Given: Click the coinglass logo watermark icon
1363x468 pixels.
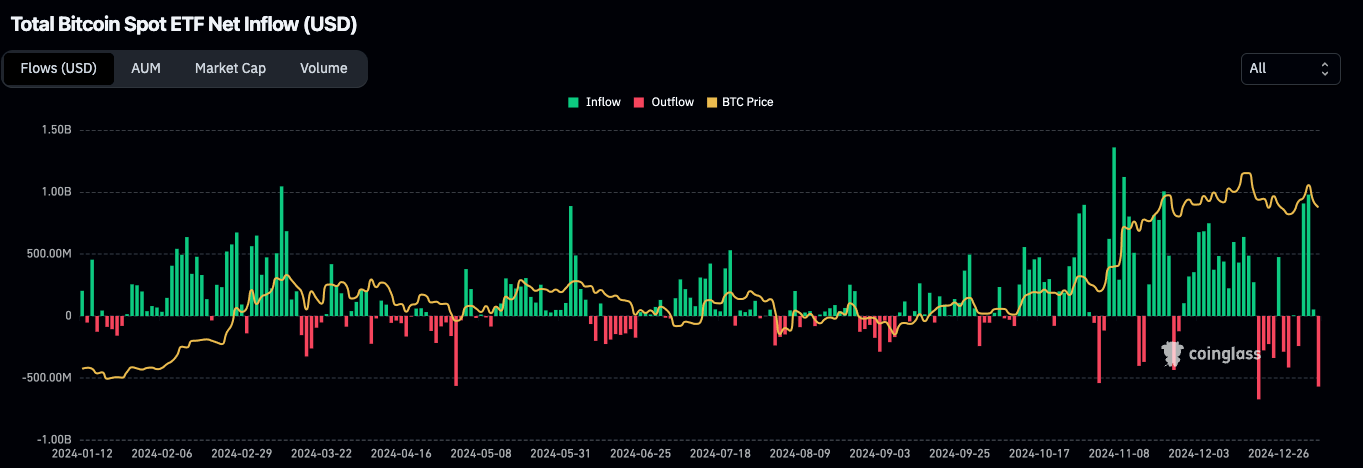Looking at the screenshot, I should tap(1172, 352).
